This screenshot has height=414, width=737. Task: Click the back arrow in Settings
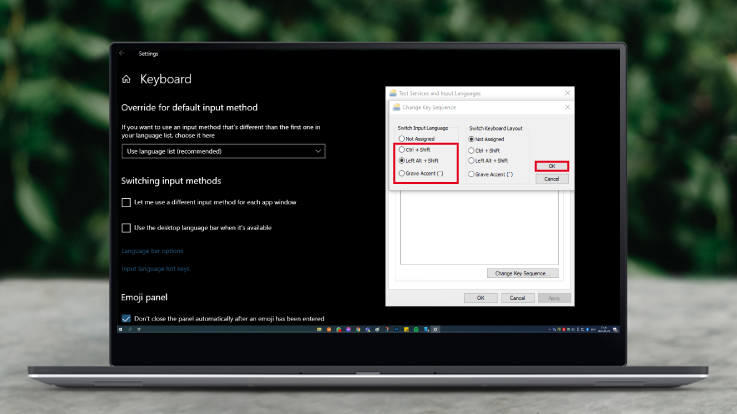click(x=123, y=53)
